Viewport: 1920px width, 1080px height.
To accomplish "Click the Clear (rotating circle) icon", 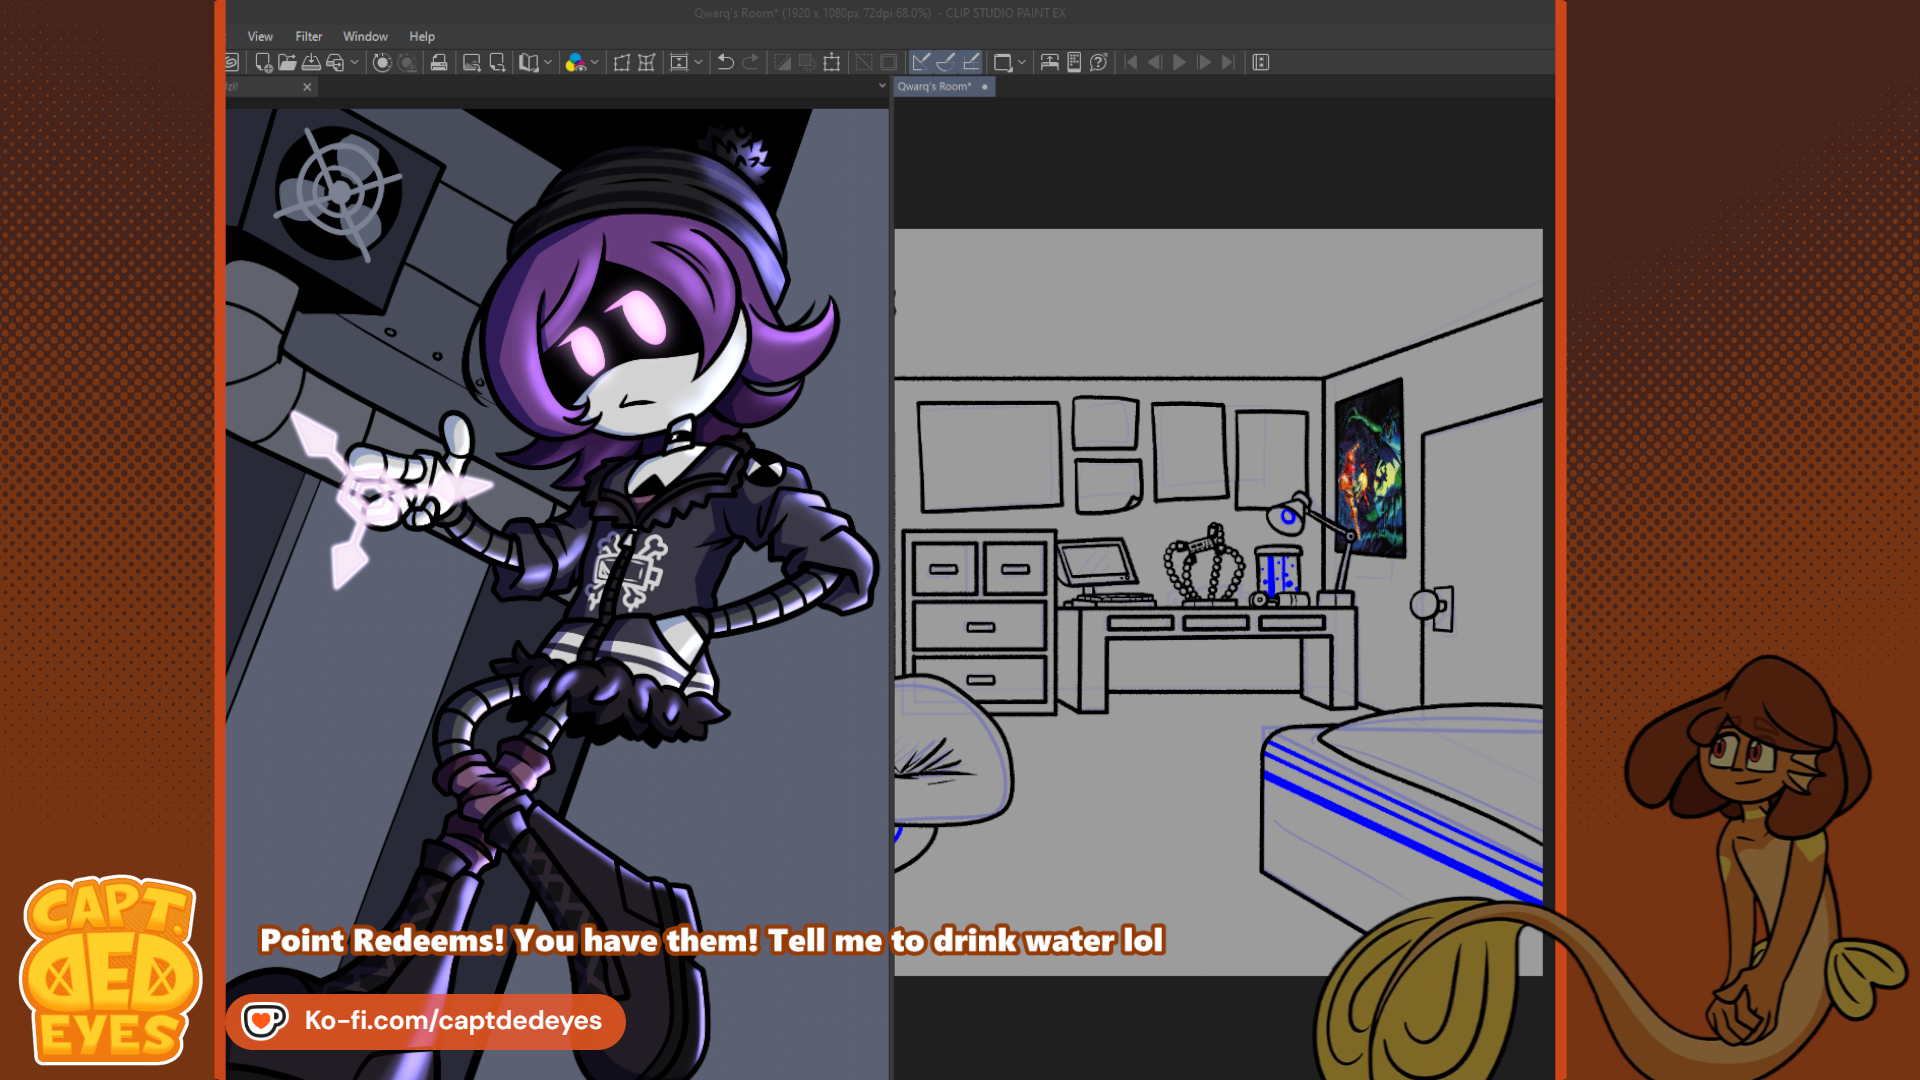I will tap(382, 62).
